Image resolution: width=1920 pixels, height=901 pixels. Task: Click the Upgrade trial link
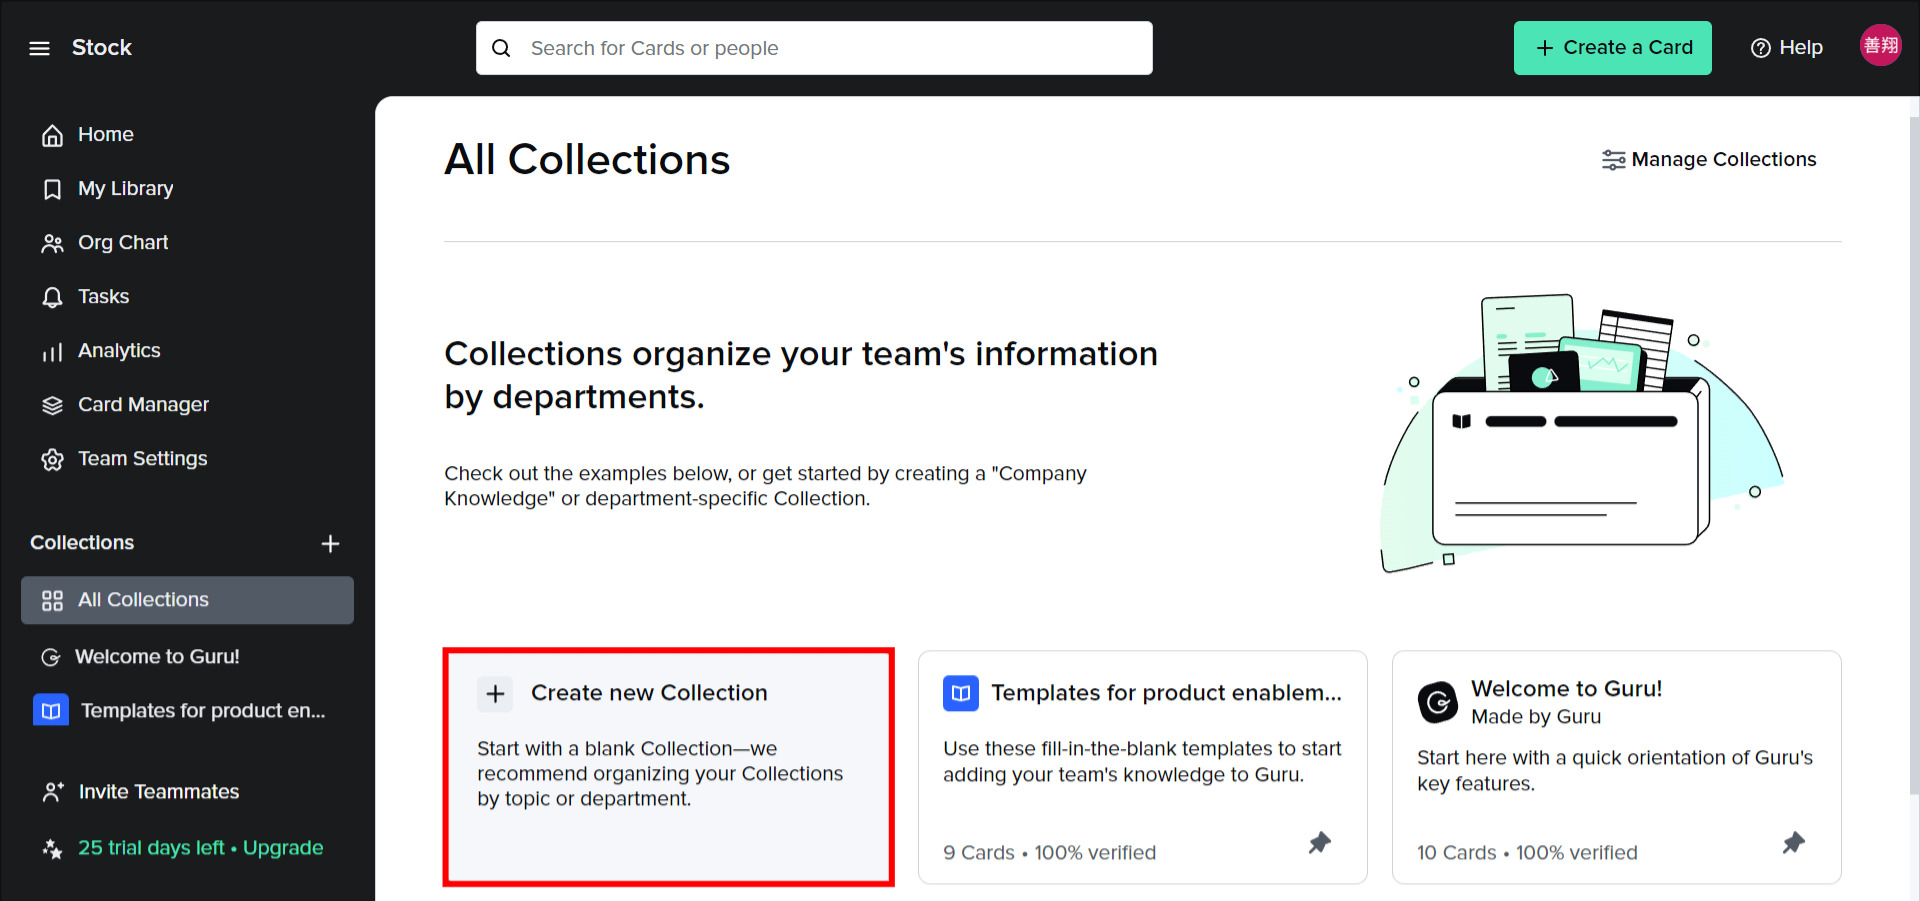click(x=283, y=848)
